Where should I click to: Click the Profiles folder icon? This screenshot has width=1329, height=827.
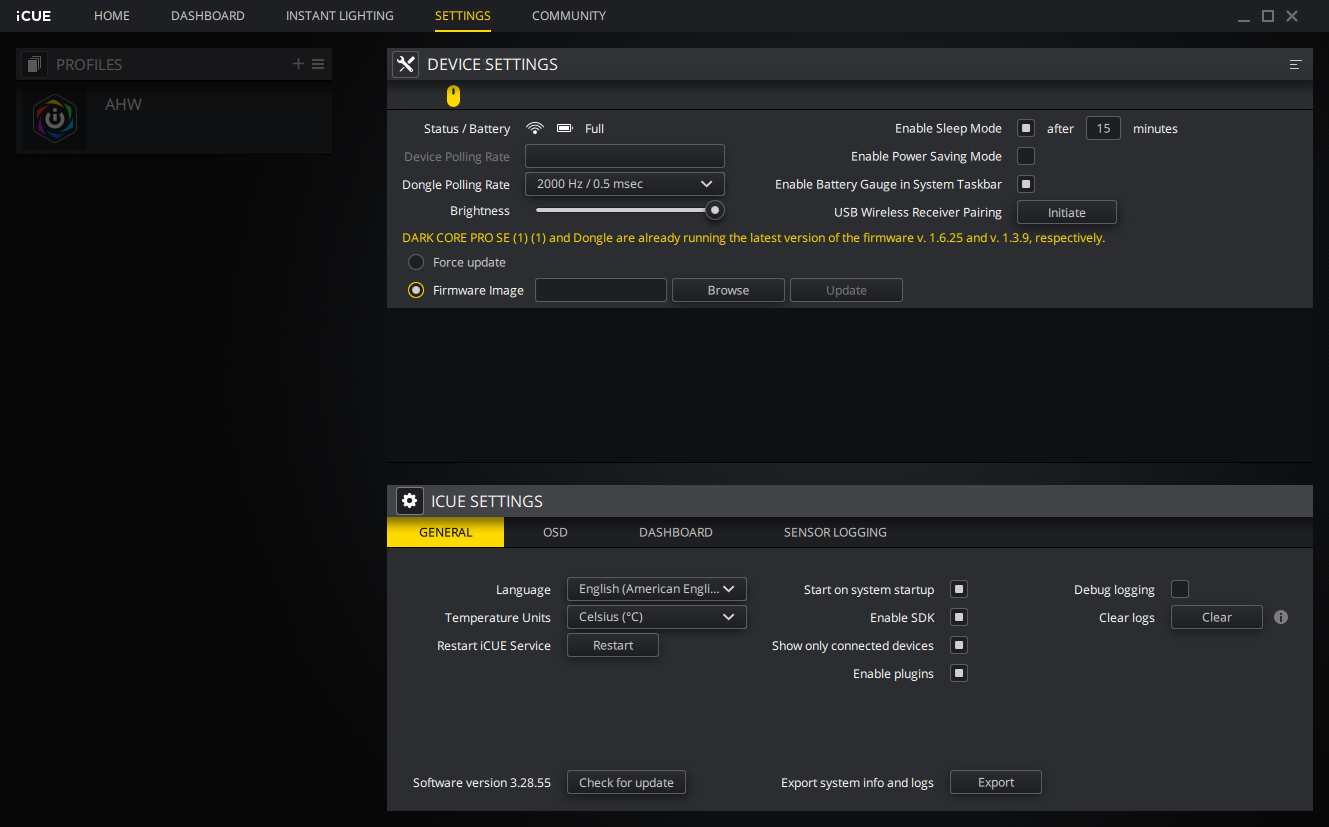click(34, 64)
